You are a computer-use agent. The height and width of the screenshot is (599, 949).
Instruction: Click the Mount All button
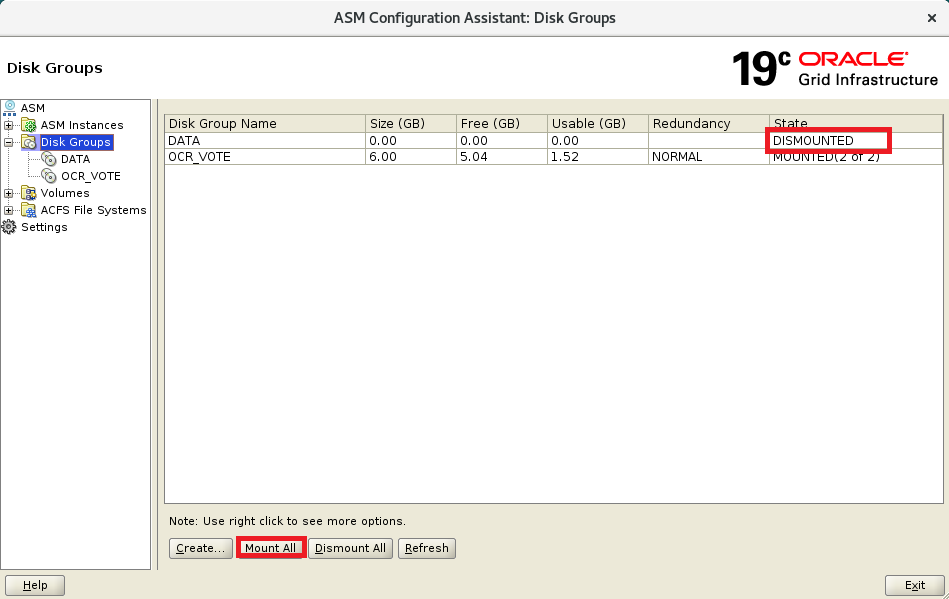[271, 548]
